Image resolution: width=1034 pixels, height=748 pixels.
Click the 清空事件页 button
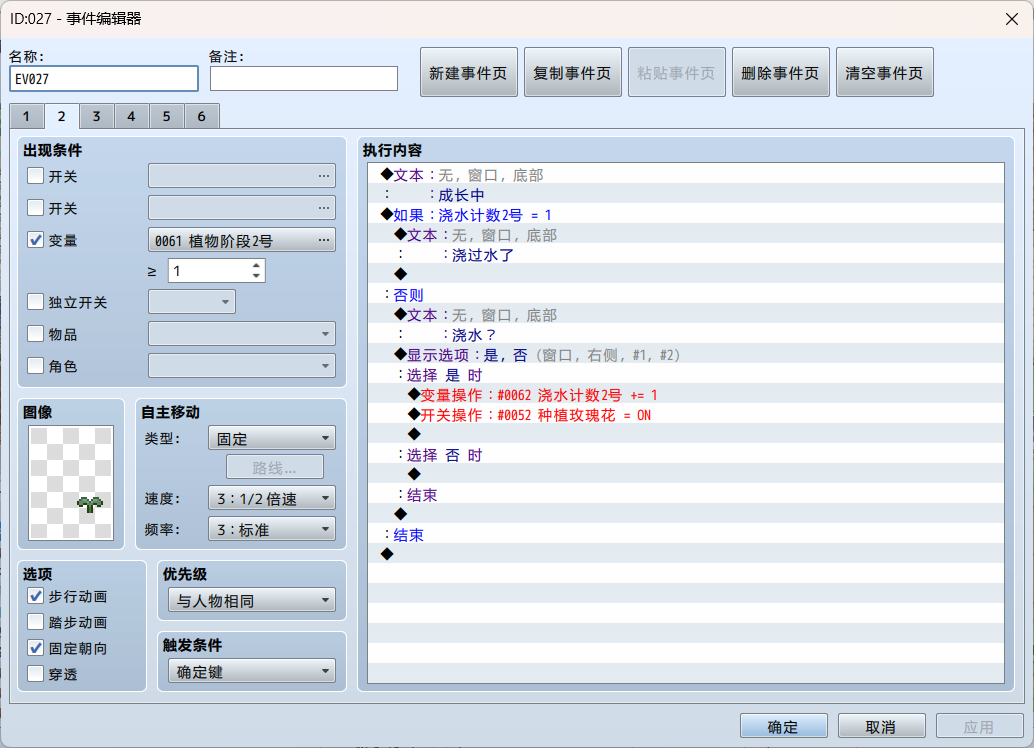884,73
